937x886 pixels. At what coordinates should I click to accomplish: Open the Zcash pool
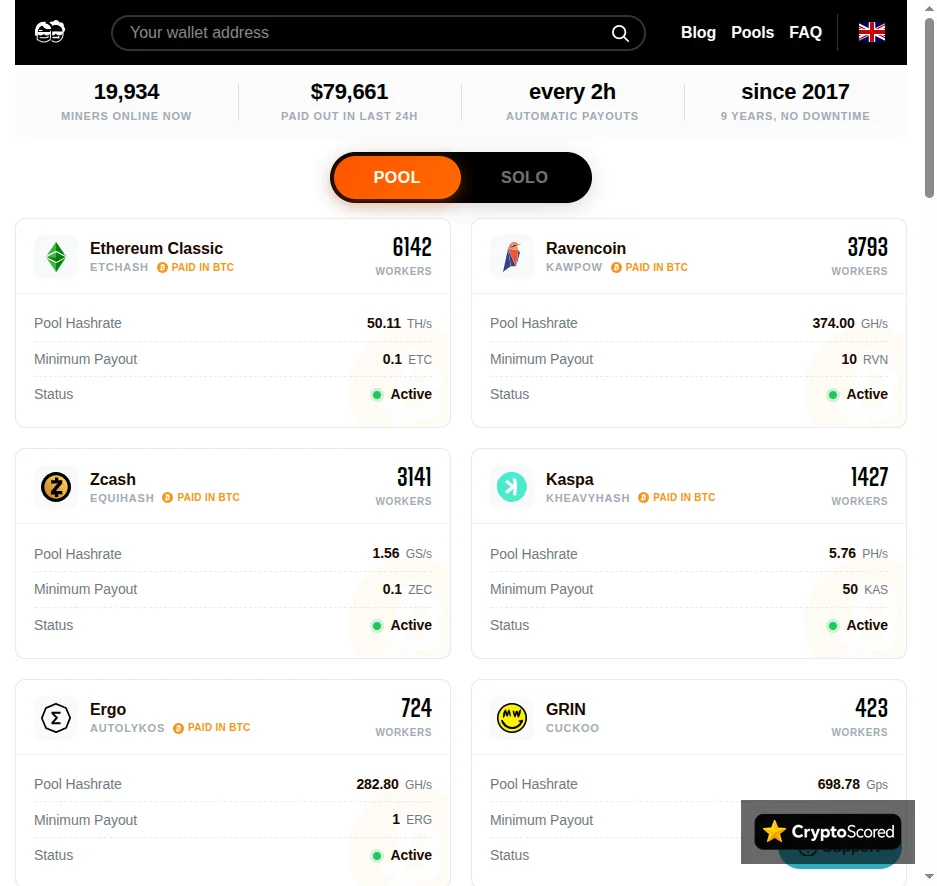232,553
